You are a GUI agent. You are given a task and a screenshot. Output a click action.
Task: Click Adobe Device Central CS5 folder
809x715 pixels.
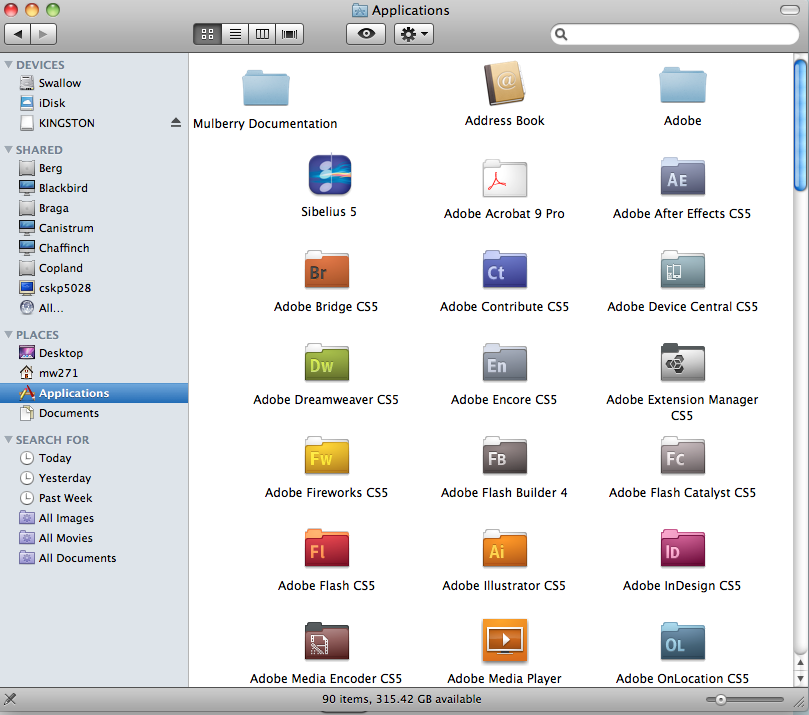coord(683,269)
